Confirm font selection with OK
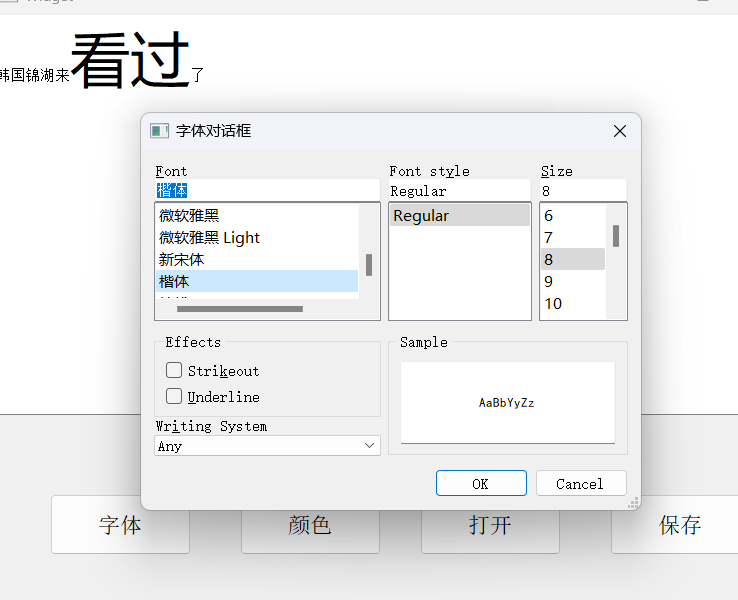 click(481, 483)
